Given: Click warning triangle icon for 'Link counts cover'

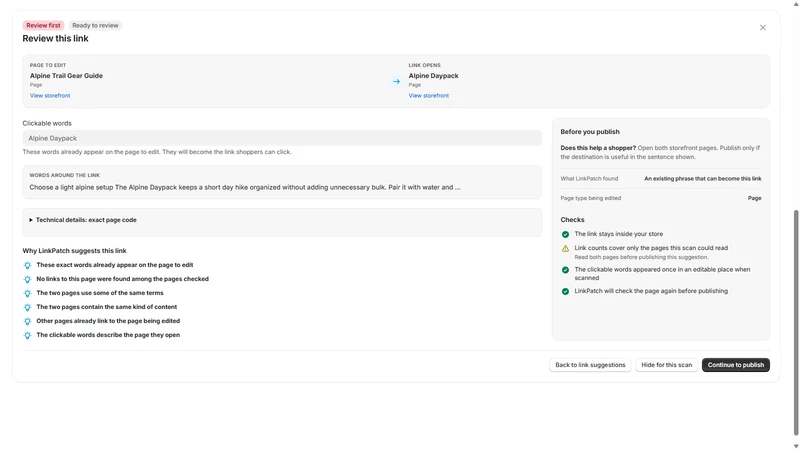Looking at the screenshot, I should pos(565,248).
